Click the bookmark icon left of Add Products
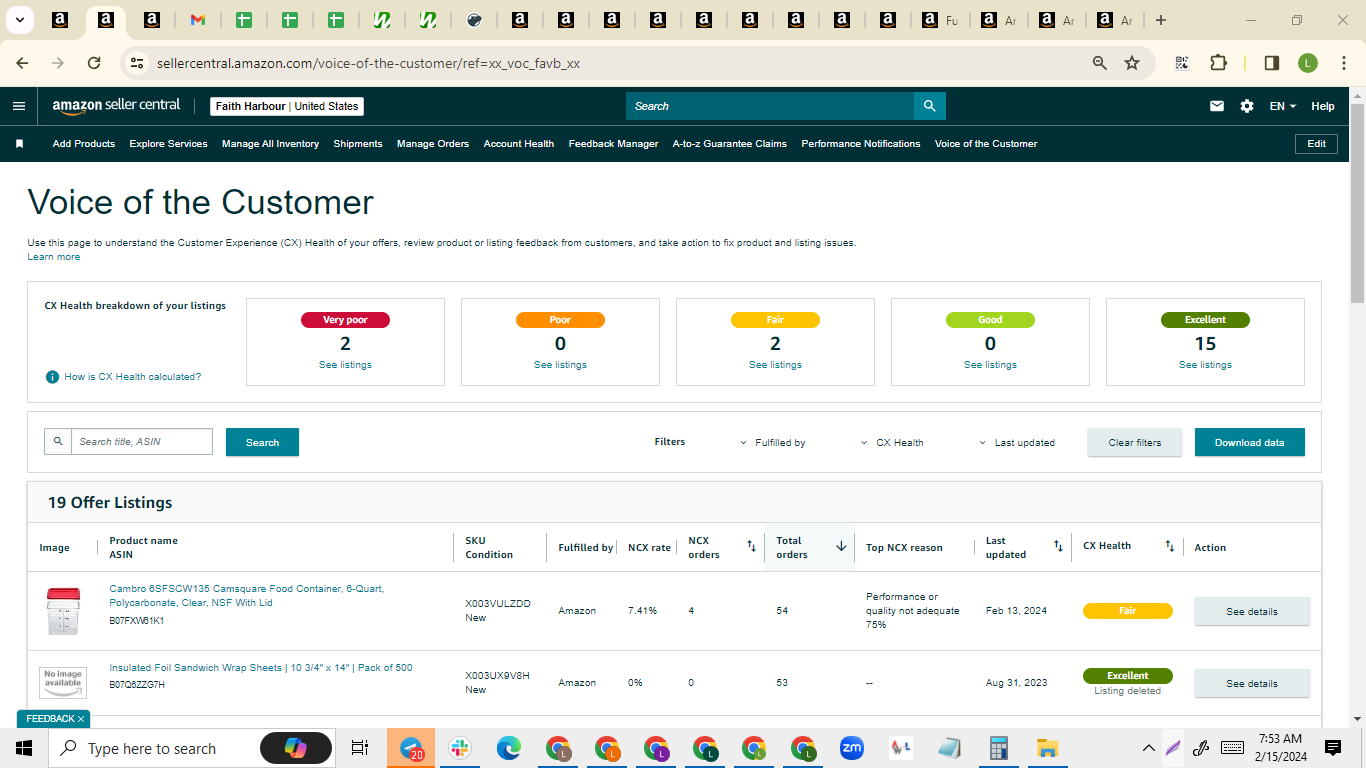This screenshot has width=1366, height=768. click(x=19, y=144)
